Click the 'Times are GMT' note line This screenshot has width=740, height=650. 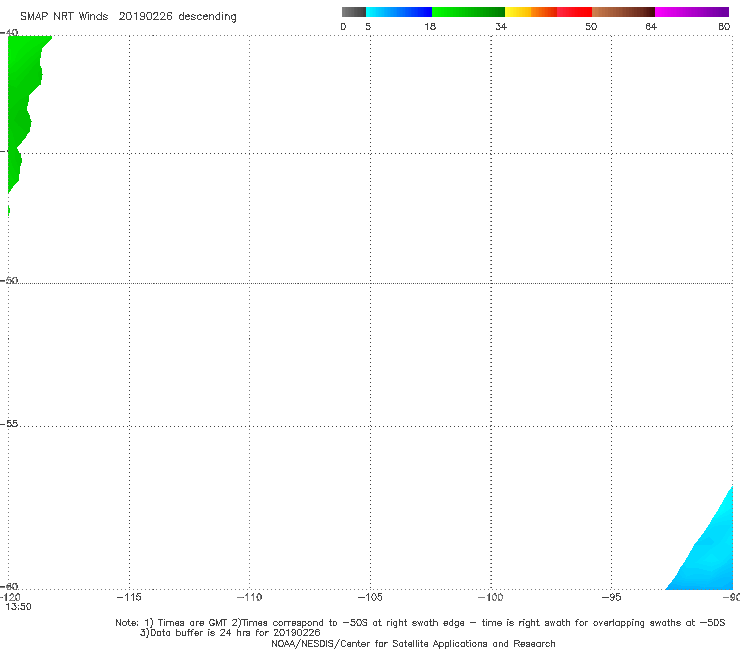point(420,623)
